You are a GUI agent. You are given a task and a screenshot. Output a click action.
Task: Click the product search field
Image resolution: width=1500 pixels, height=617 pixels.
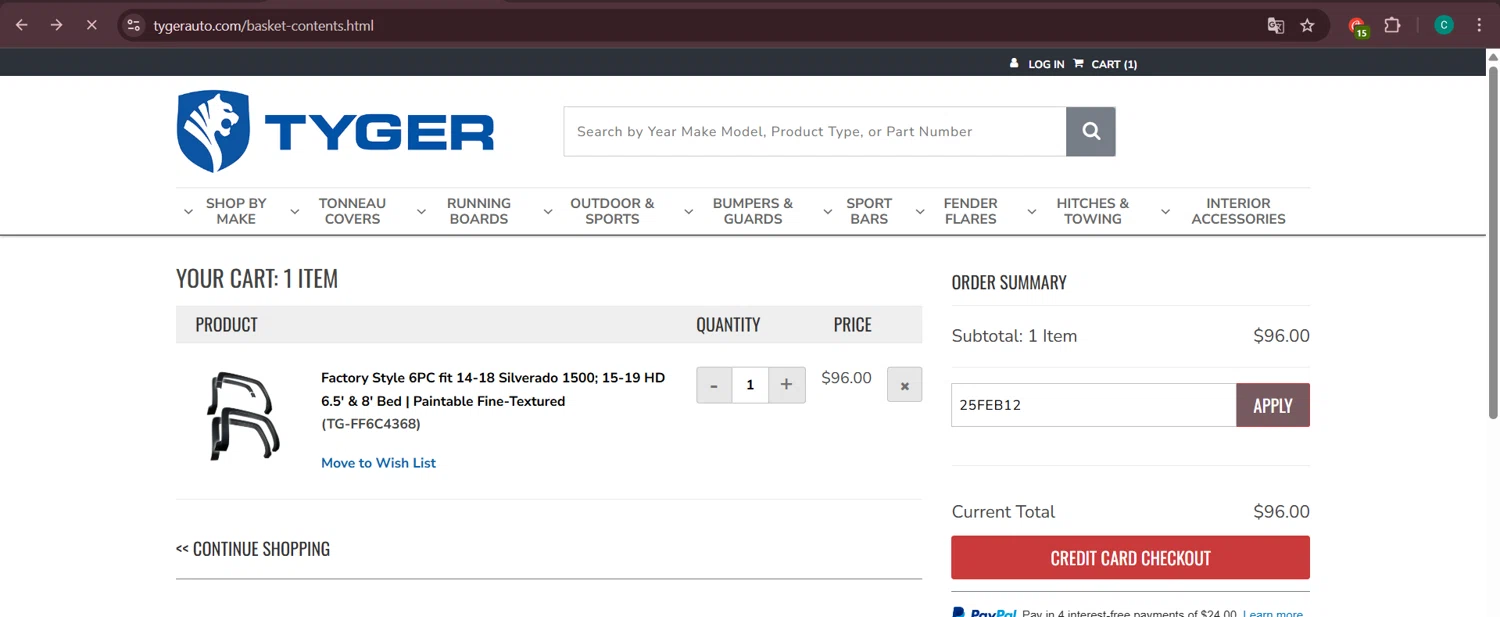[815, 131]
